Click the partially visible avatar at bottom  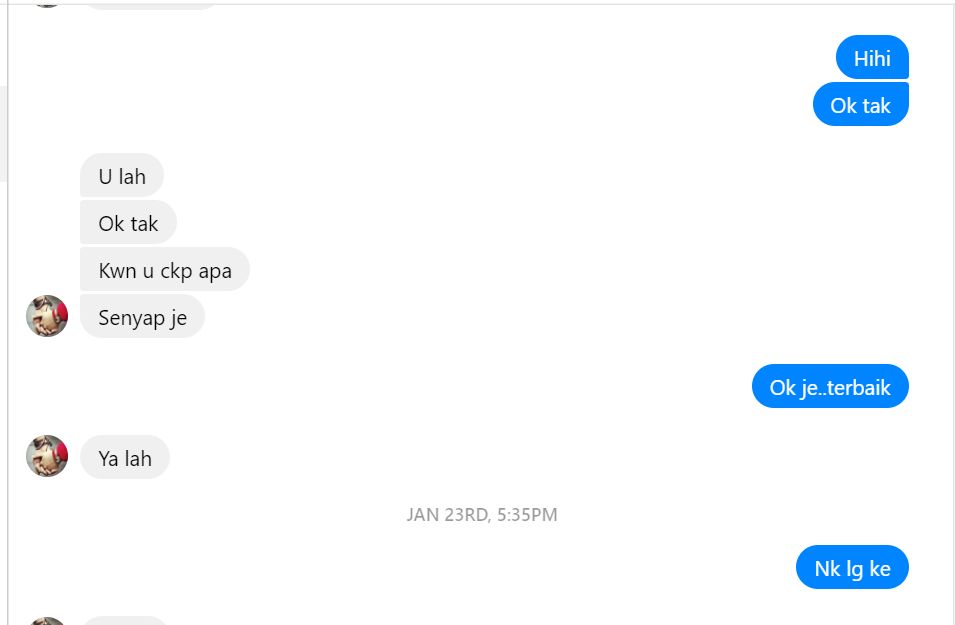[47, 621]
